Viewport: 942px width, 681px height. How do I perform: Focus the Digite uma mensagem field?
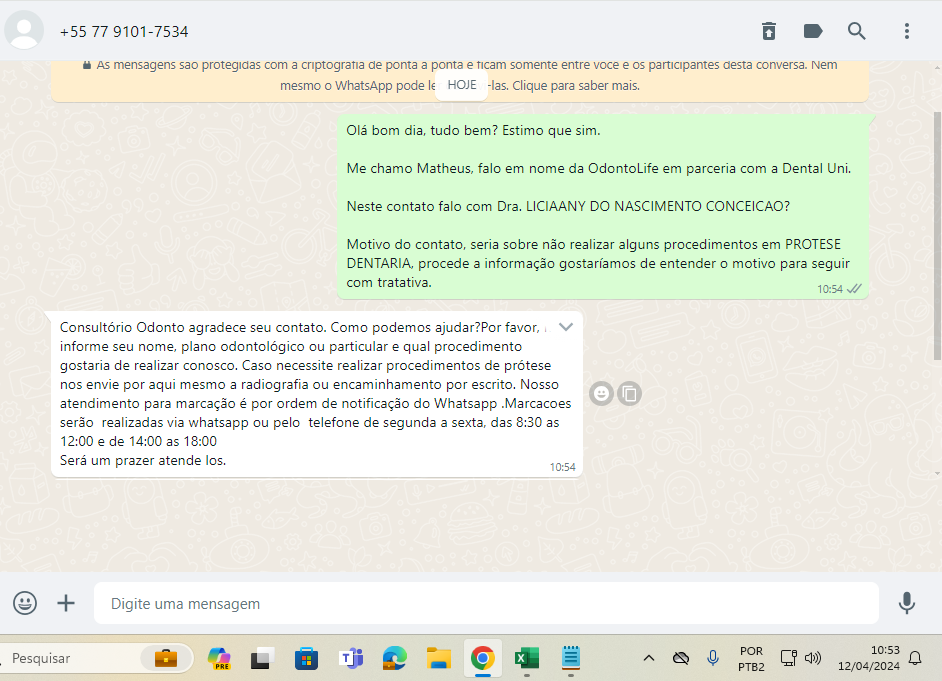coord(486,603)
